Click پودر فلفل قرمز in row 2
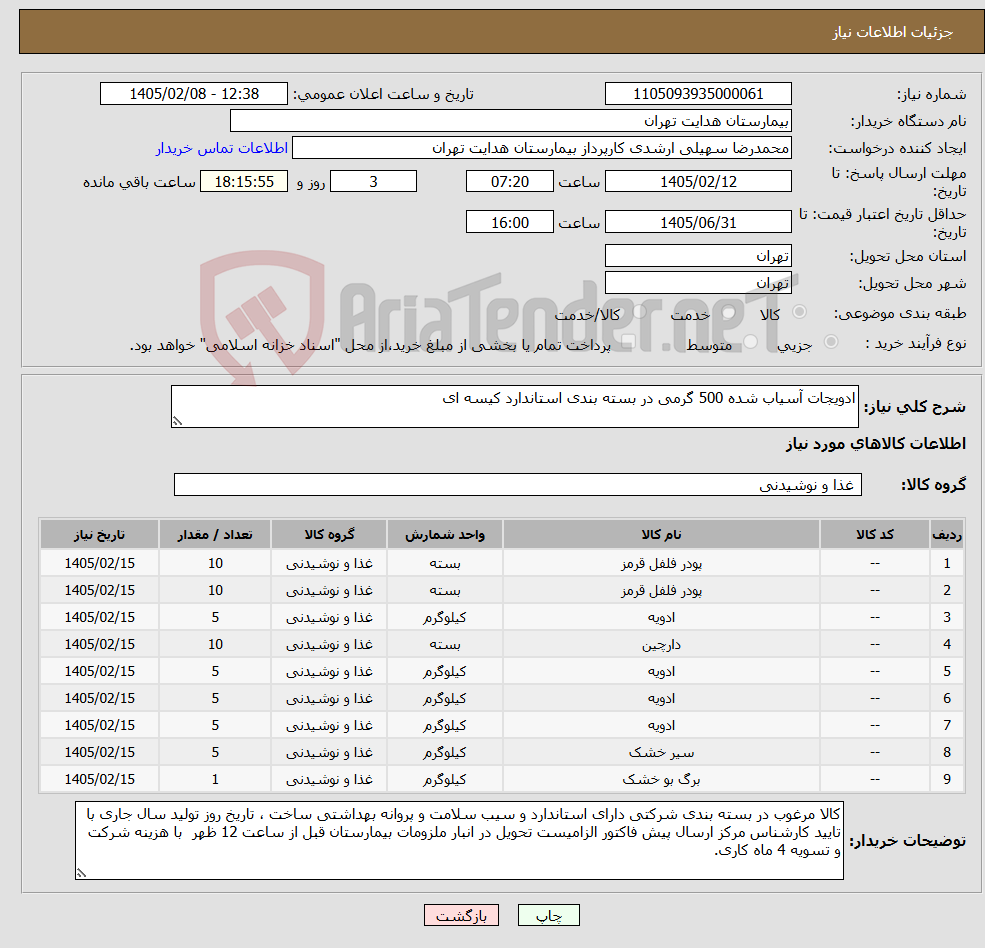Screen dimensions: 985x948 pyautogui.click(x=661, y=591)
